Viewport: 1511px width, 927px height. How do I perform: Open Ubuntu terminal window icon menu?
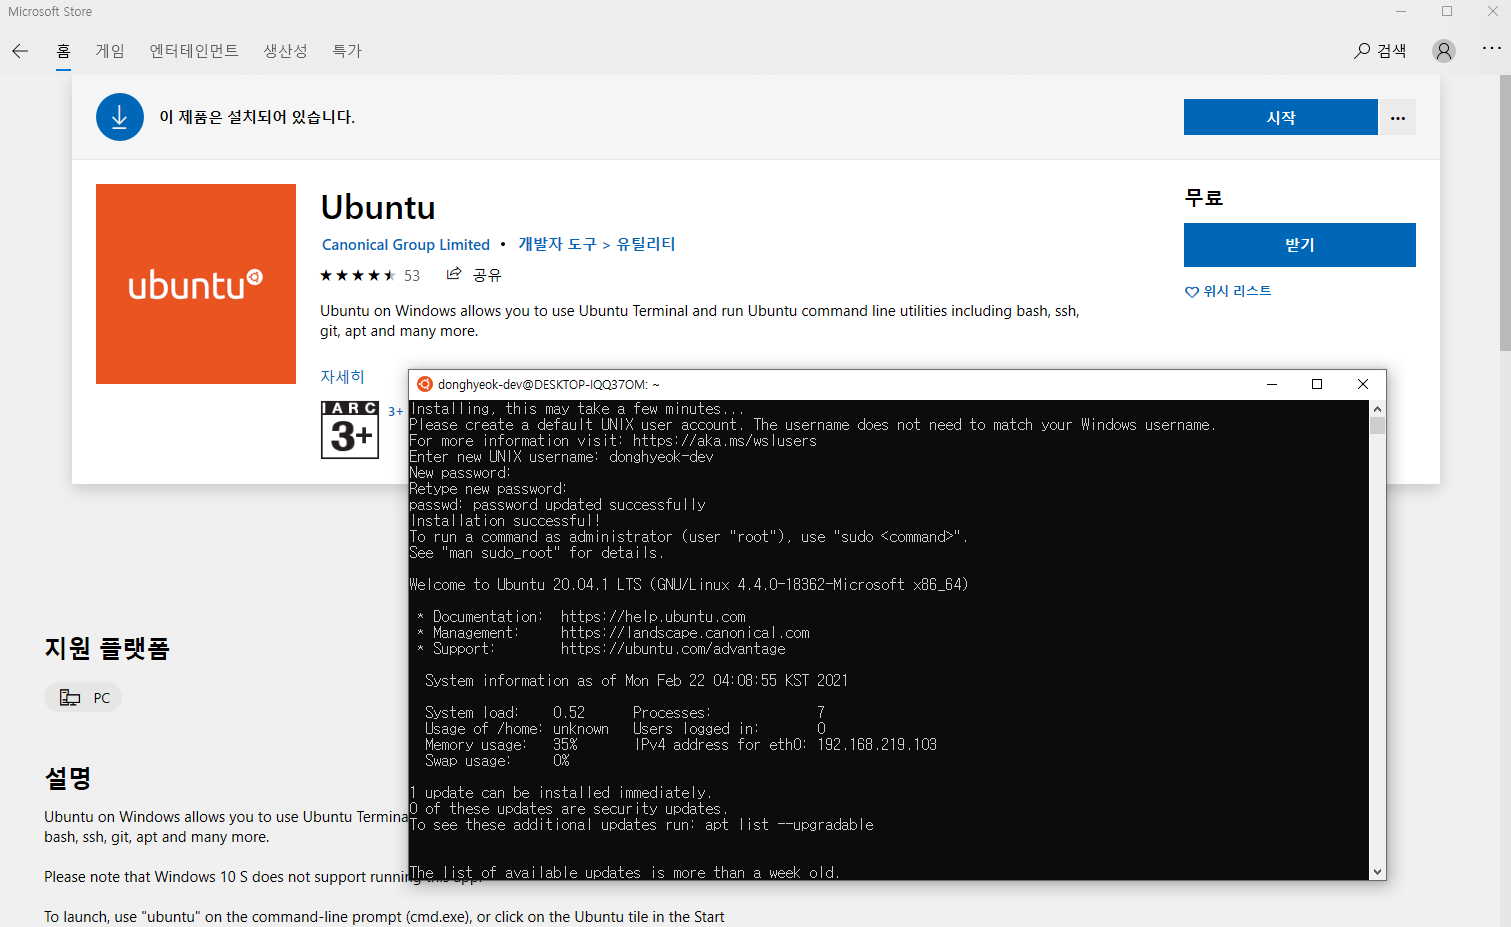(425, 384)
